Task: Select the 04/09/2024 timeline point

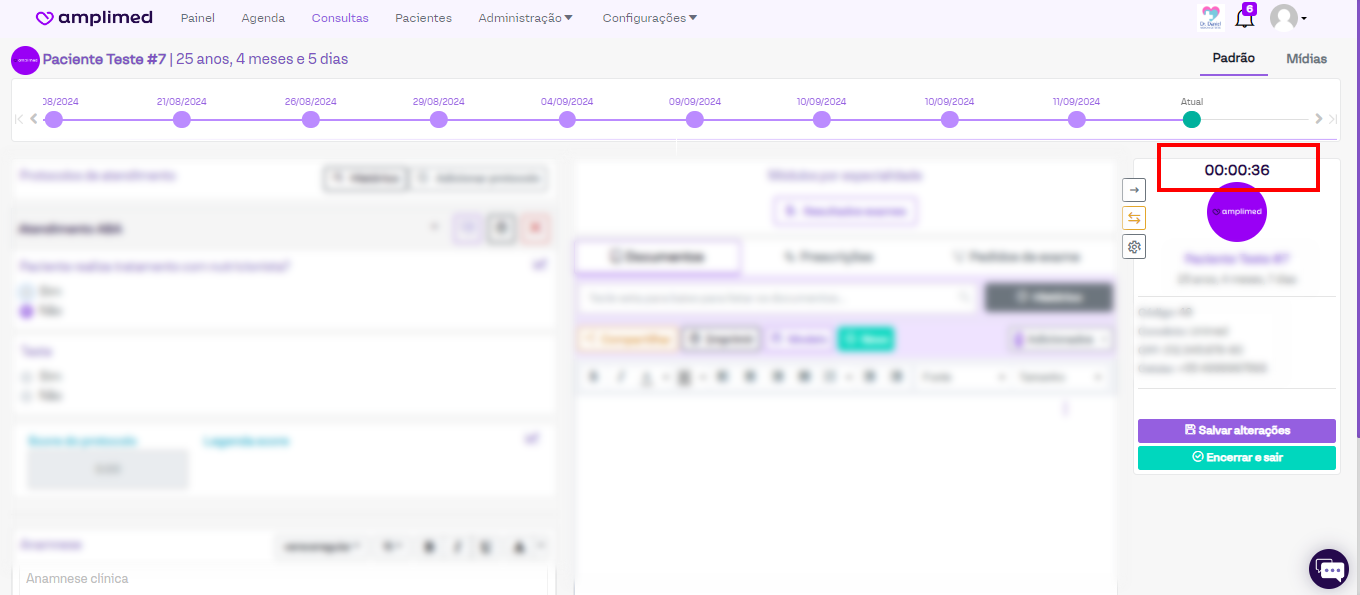Action: coord(567,120)
